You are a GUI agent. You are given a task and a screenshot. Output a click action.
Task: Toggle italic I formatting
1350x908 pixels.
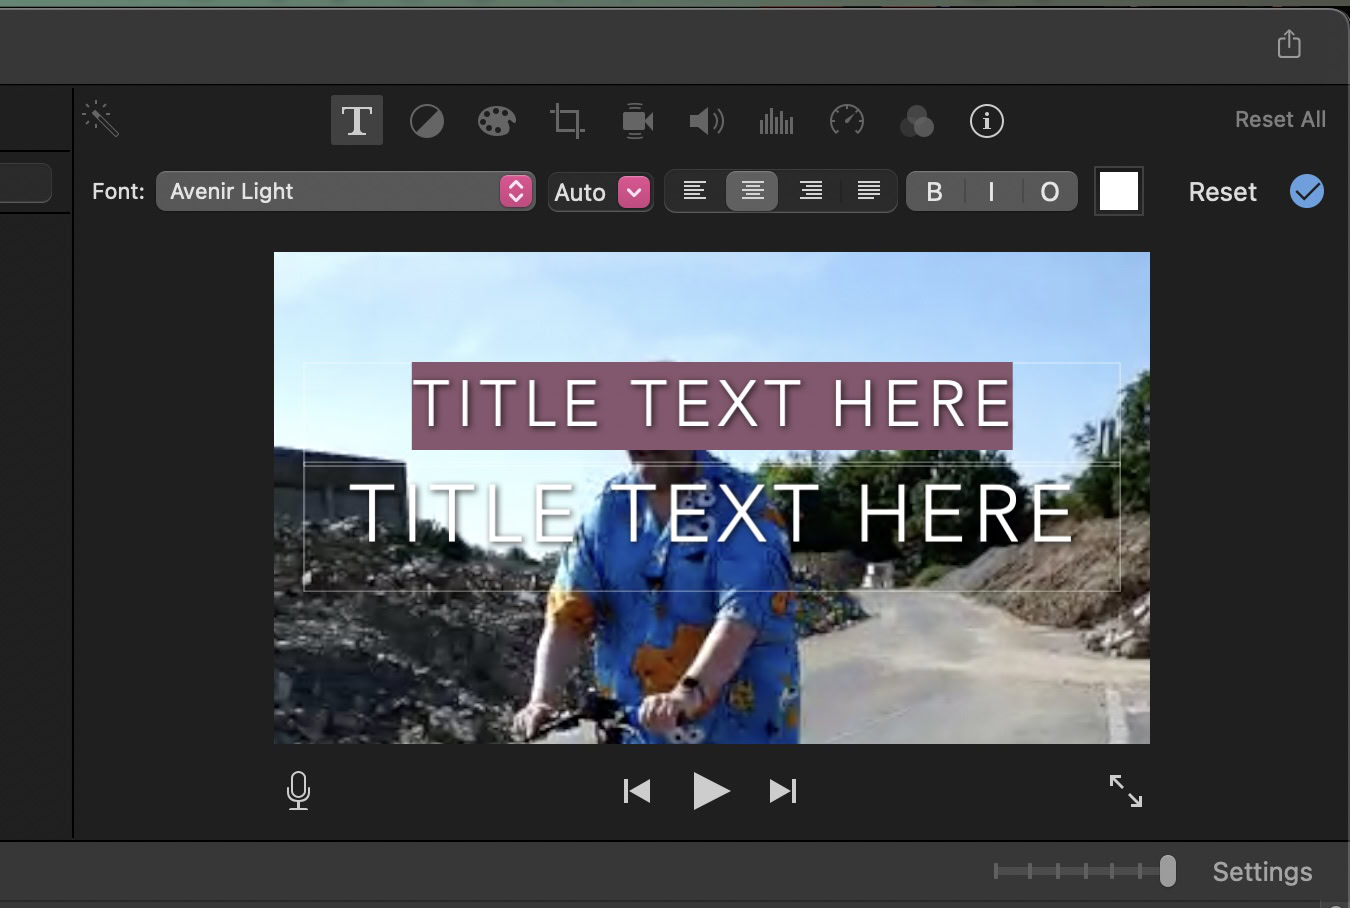992,192
